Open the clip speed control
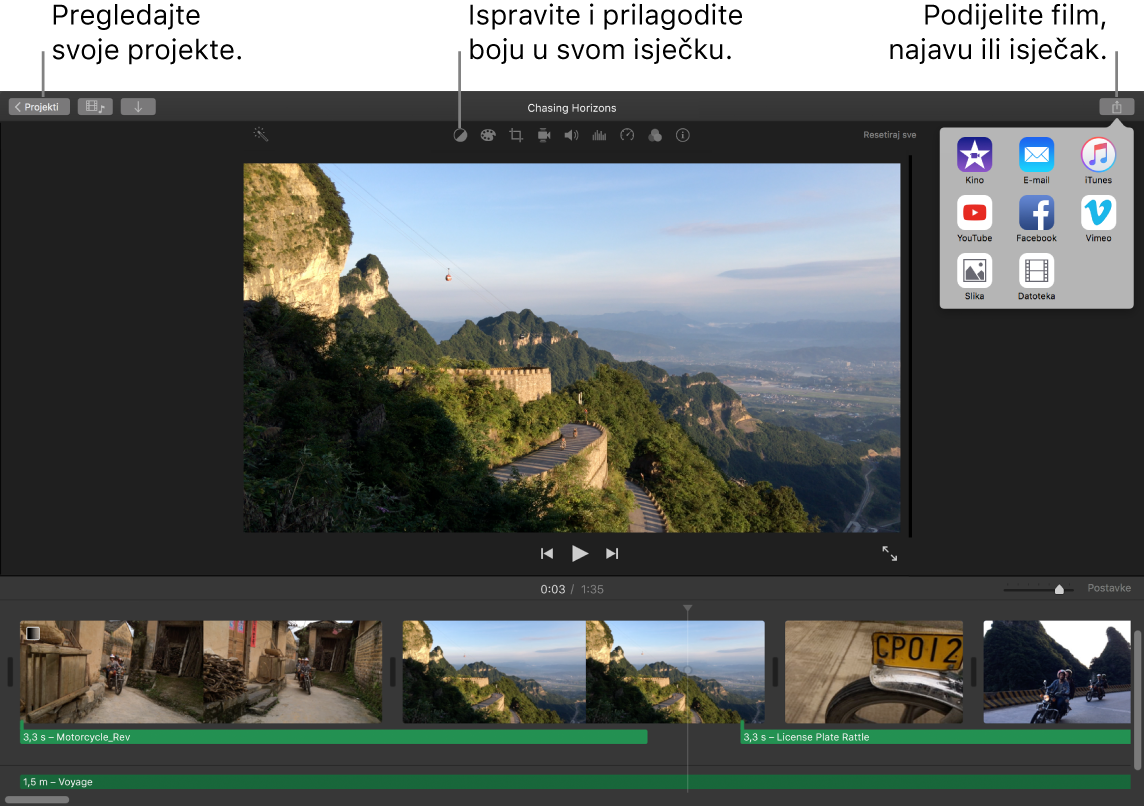 click(627, 134)
